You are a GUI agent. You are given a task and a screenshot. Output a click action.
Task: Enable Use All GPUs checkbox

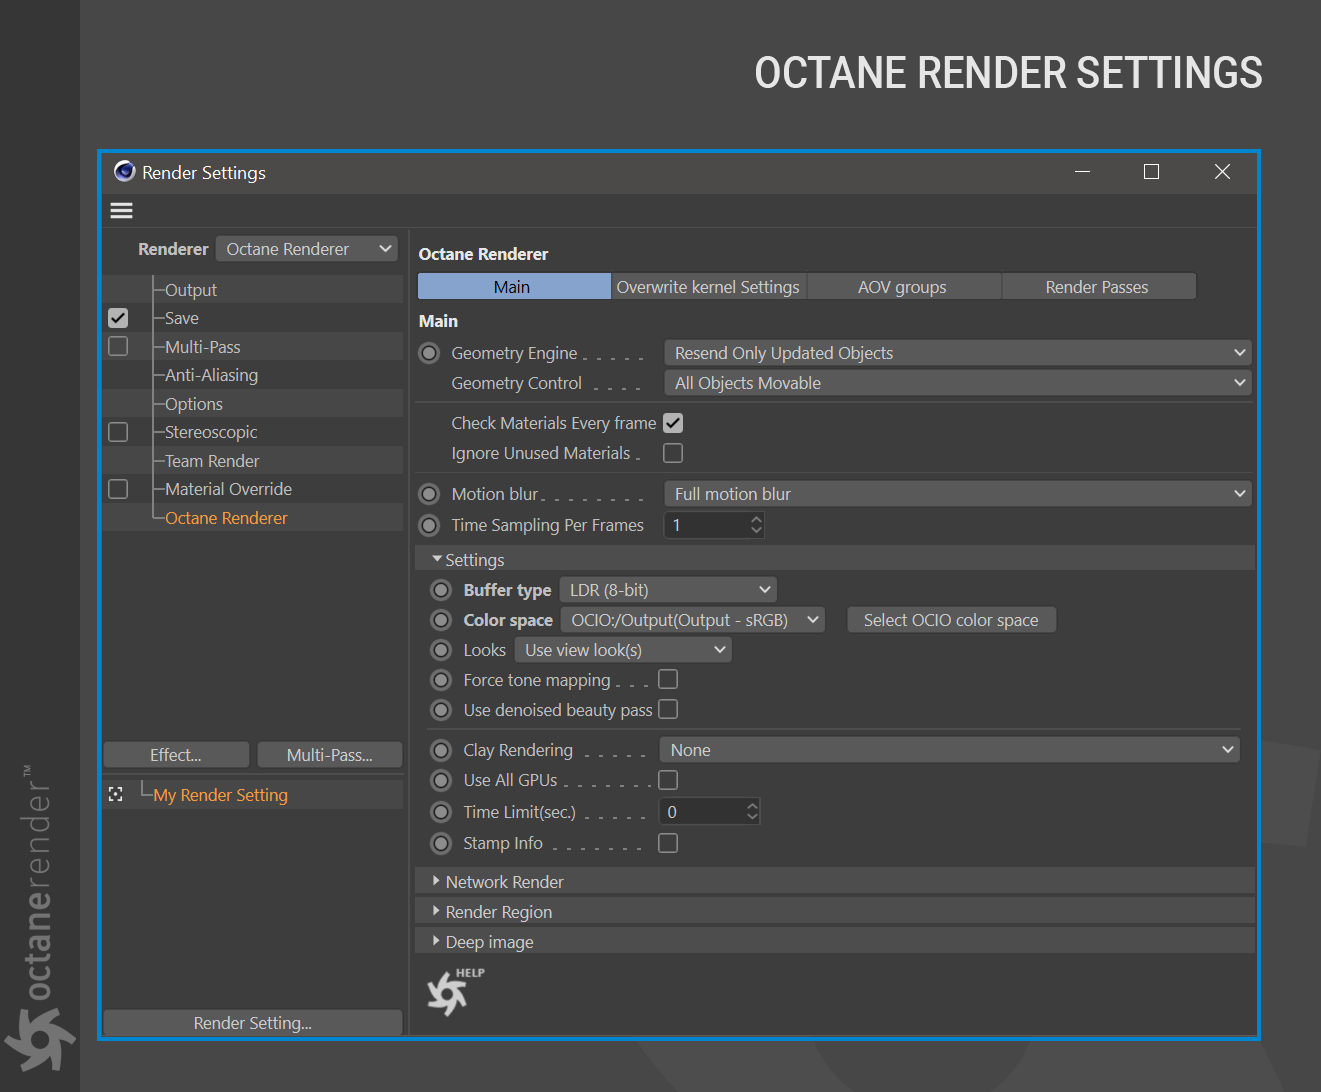pos(668,779)
